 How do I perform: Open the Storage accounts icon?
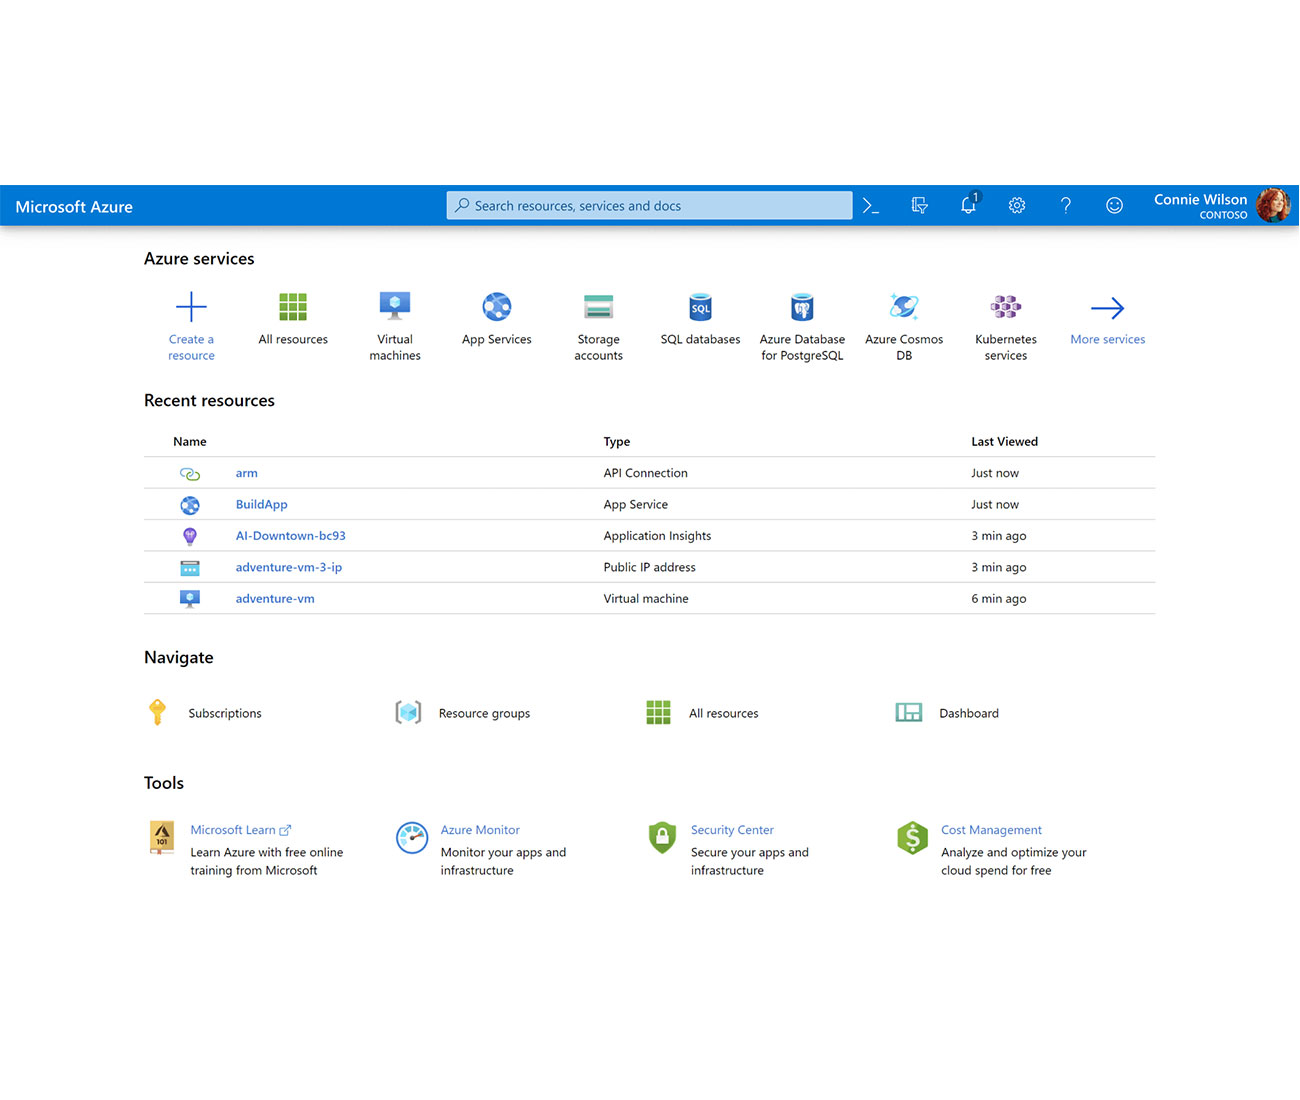(x=598, y=306)
